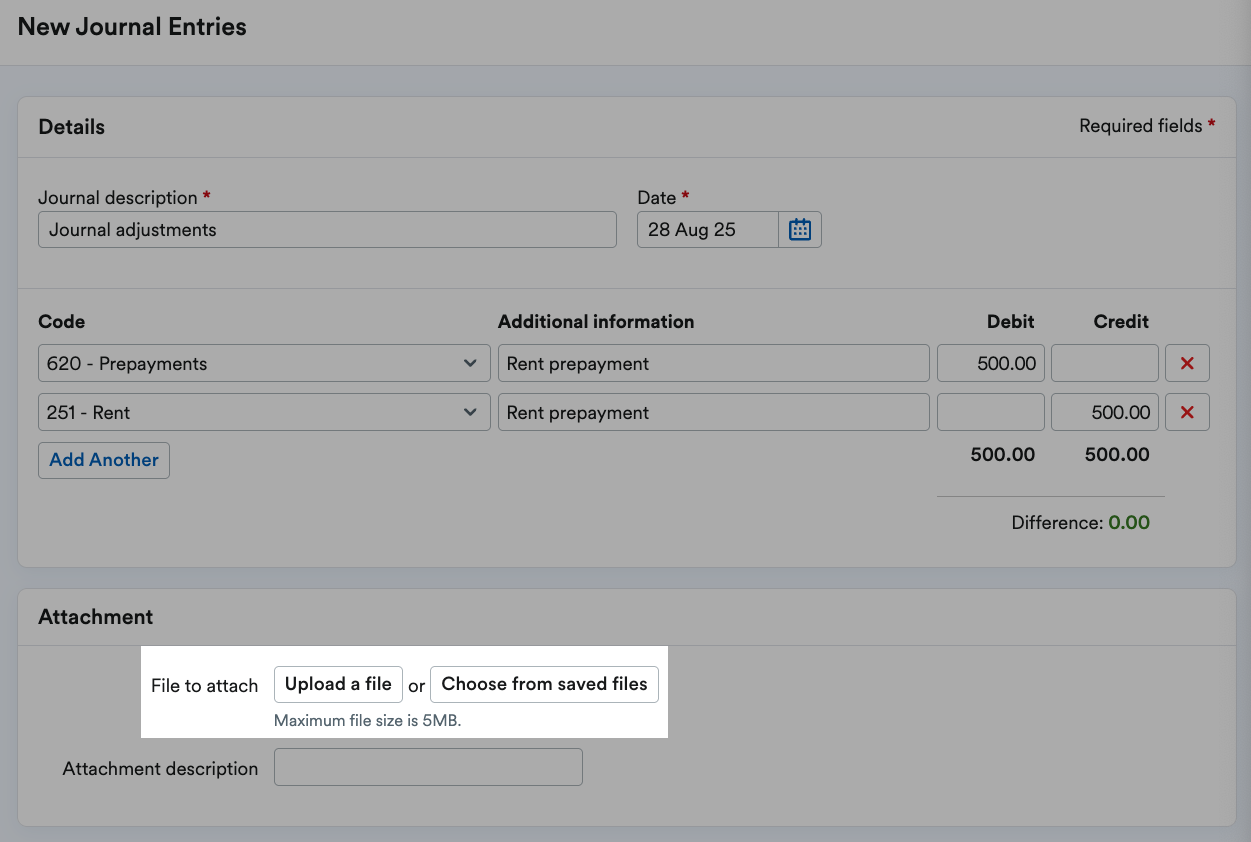Choose from saved files button
The image size is (1251, 842).
pyautogui.click(x=544, y=684)
